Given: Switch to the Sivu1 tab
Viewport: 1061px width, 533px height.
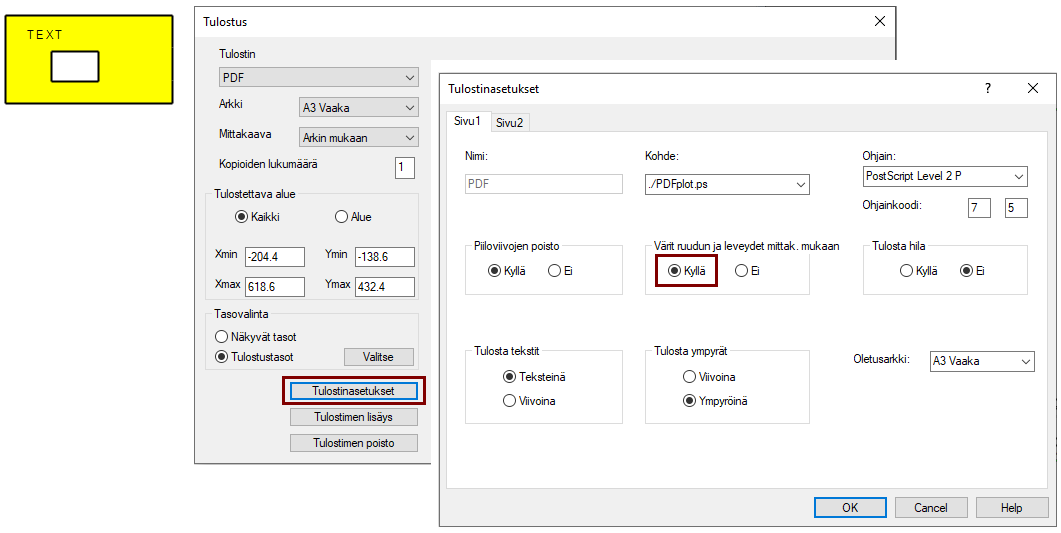Looking at the screenshot, I should click(x=467, y=121).
